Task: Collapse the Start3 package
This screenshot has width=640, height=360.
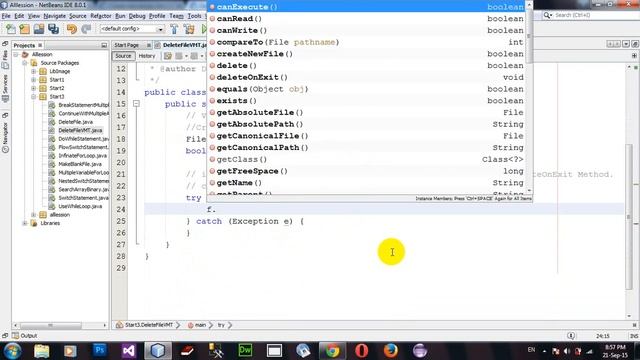Action: (34, 97)
